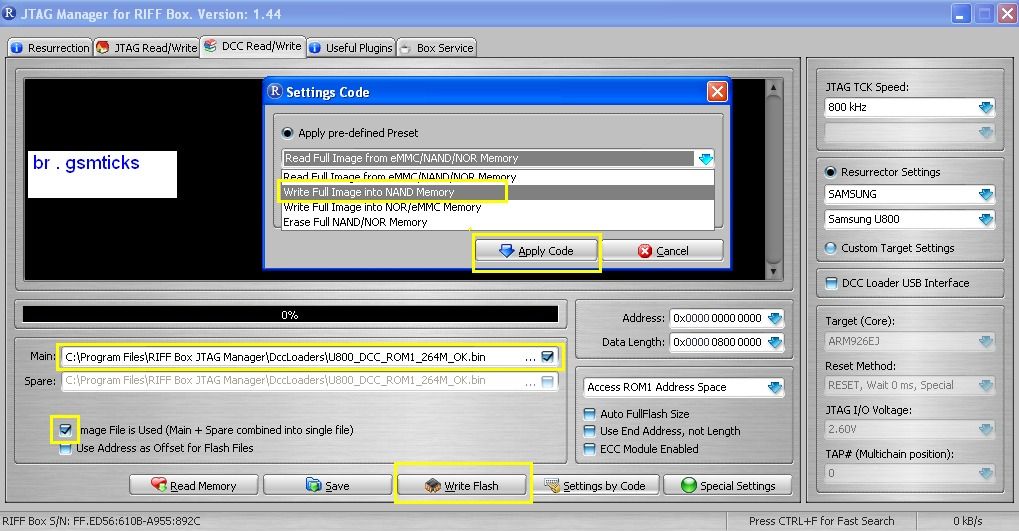1019x531 pixels.
Task: Toggle Image File is Used checkbox
Action: tap(65, 430)
